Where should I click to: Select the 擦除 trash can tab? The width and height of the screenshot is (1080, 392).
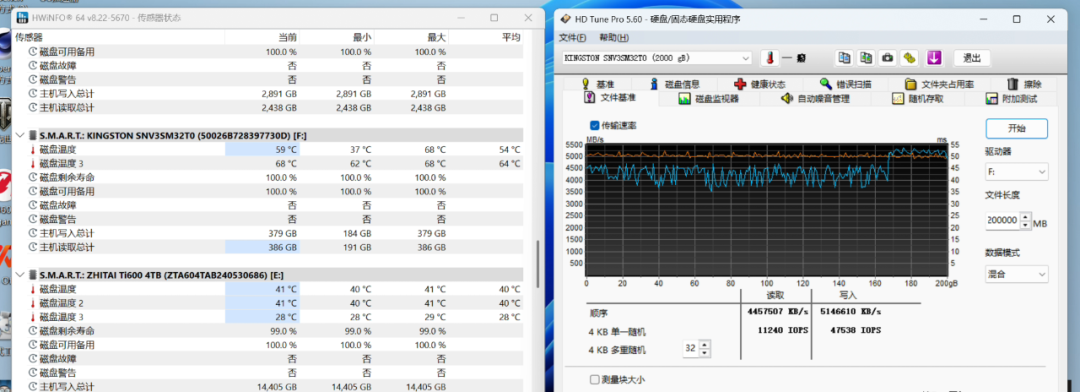1024,84
